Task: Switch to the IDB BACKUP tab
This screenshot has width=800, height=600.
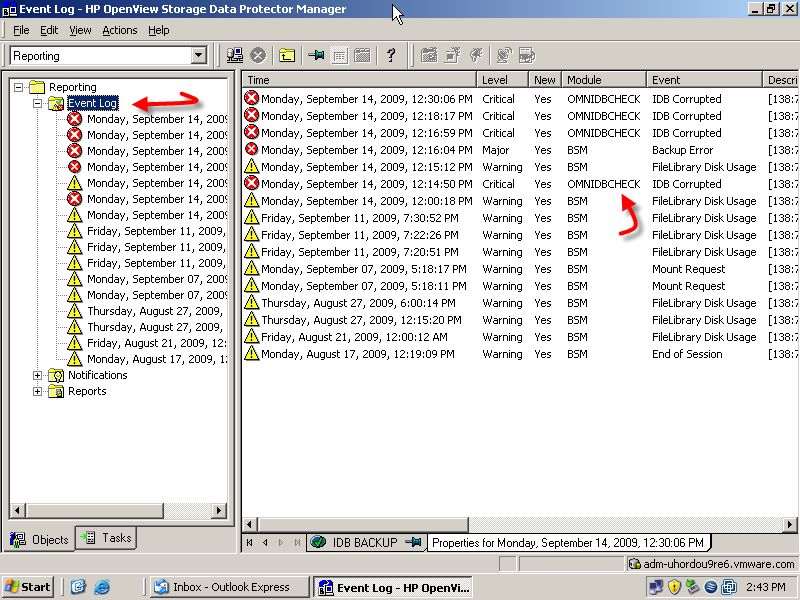Action: tap(365, 542)
